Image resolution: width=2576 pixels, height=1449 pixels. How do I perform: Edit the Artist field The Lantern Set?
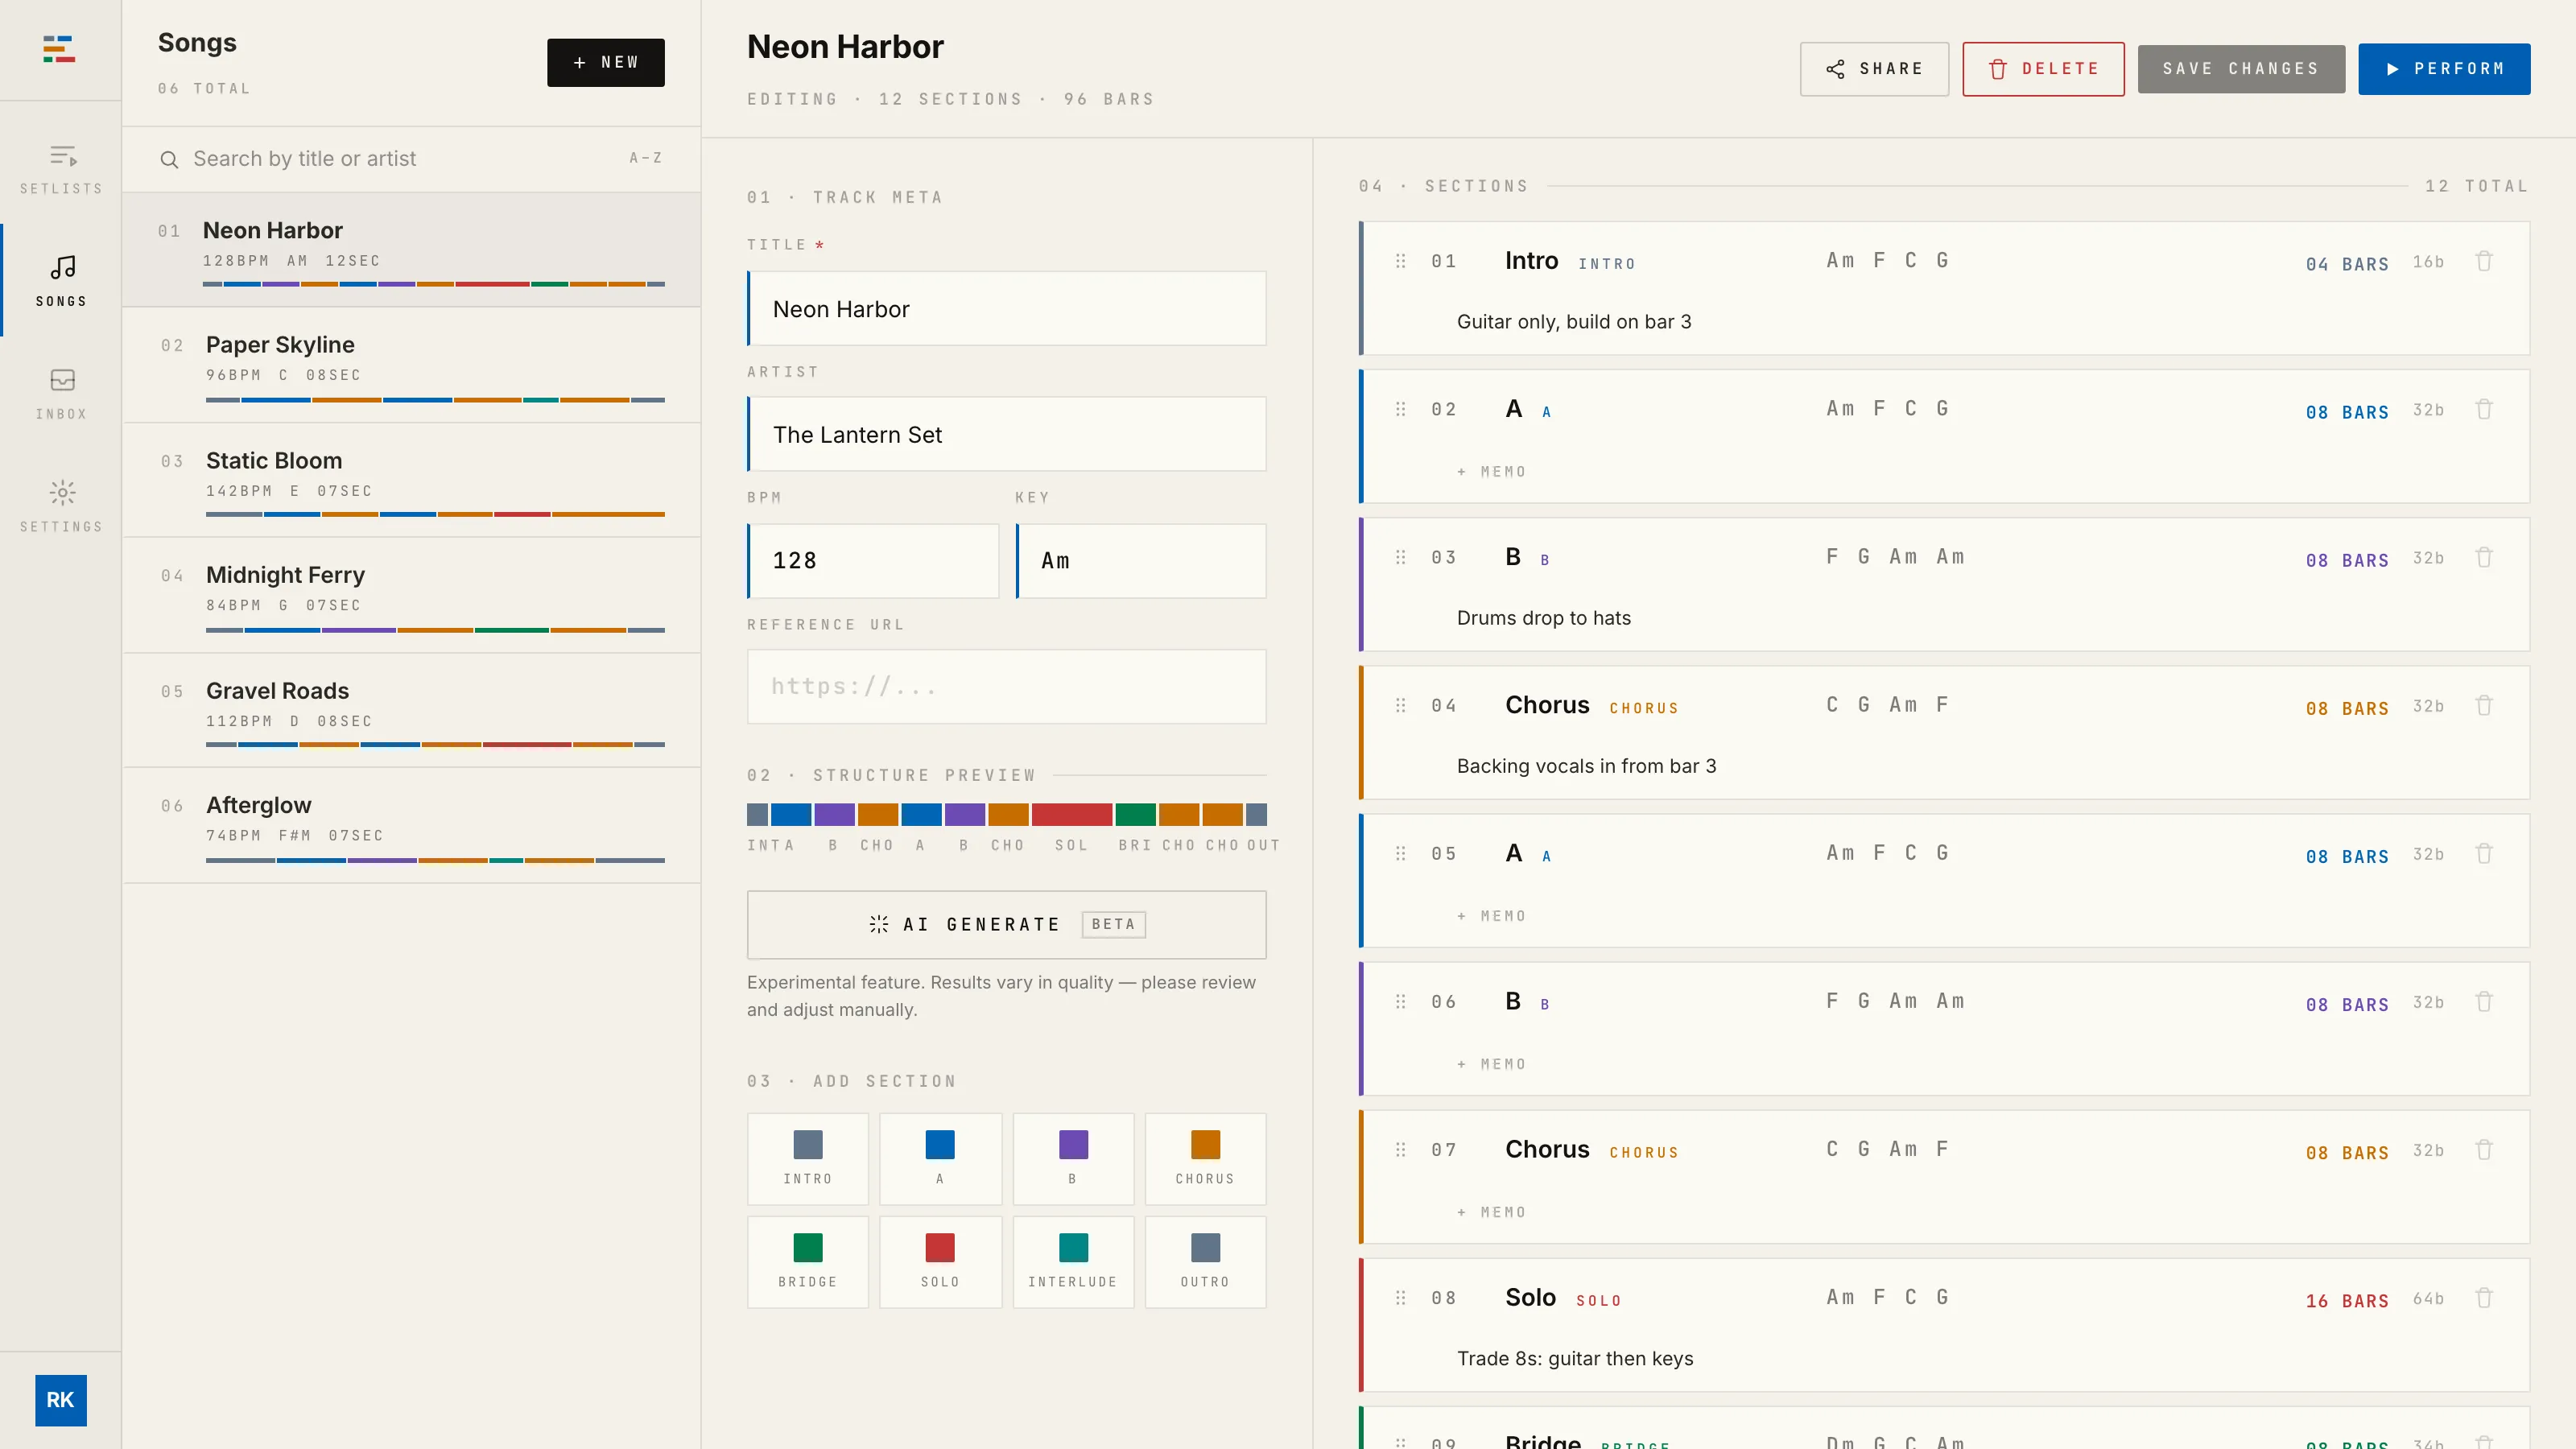[x=1006, y=434]
